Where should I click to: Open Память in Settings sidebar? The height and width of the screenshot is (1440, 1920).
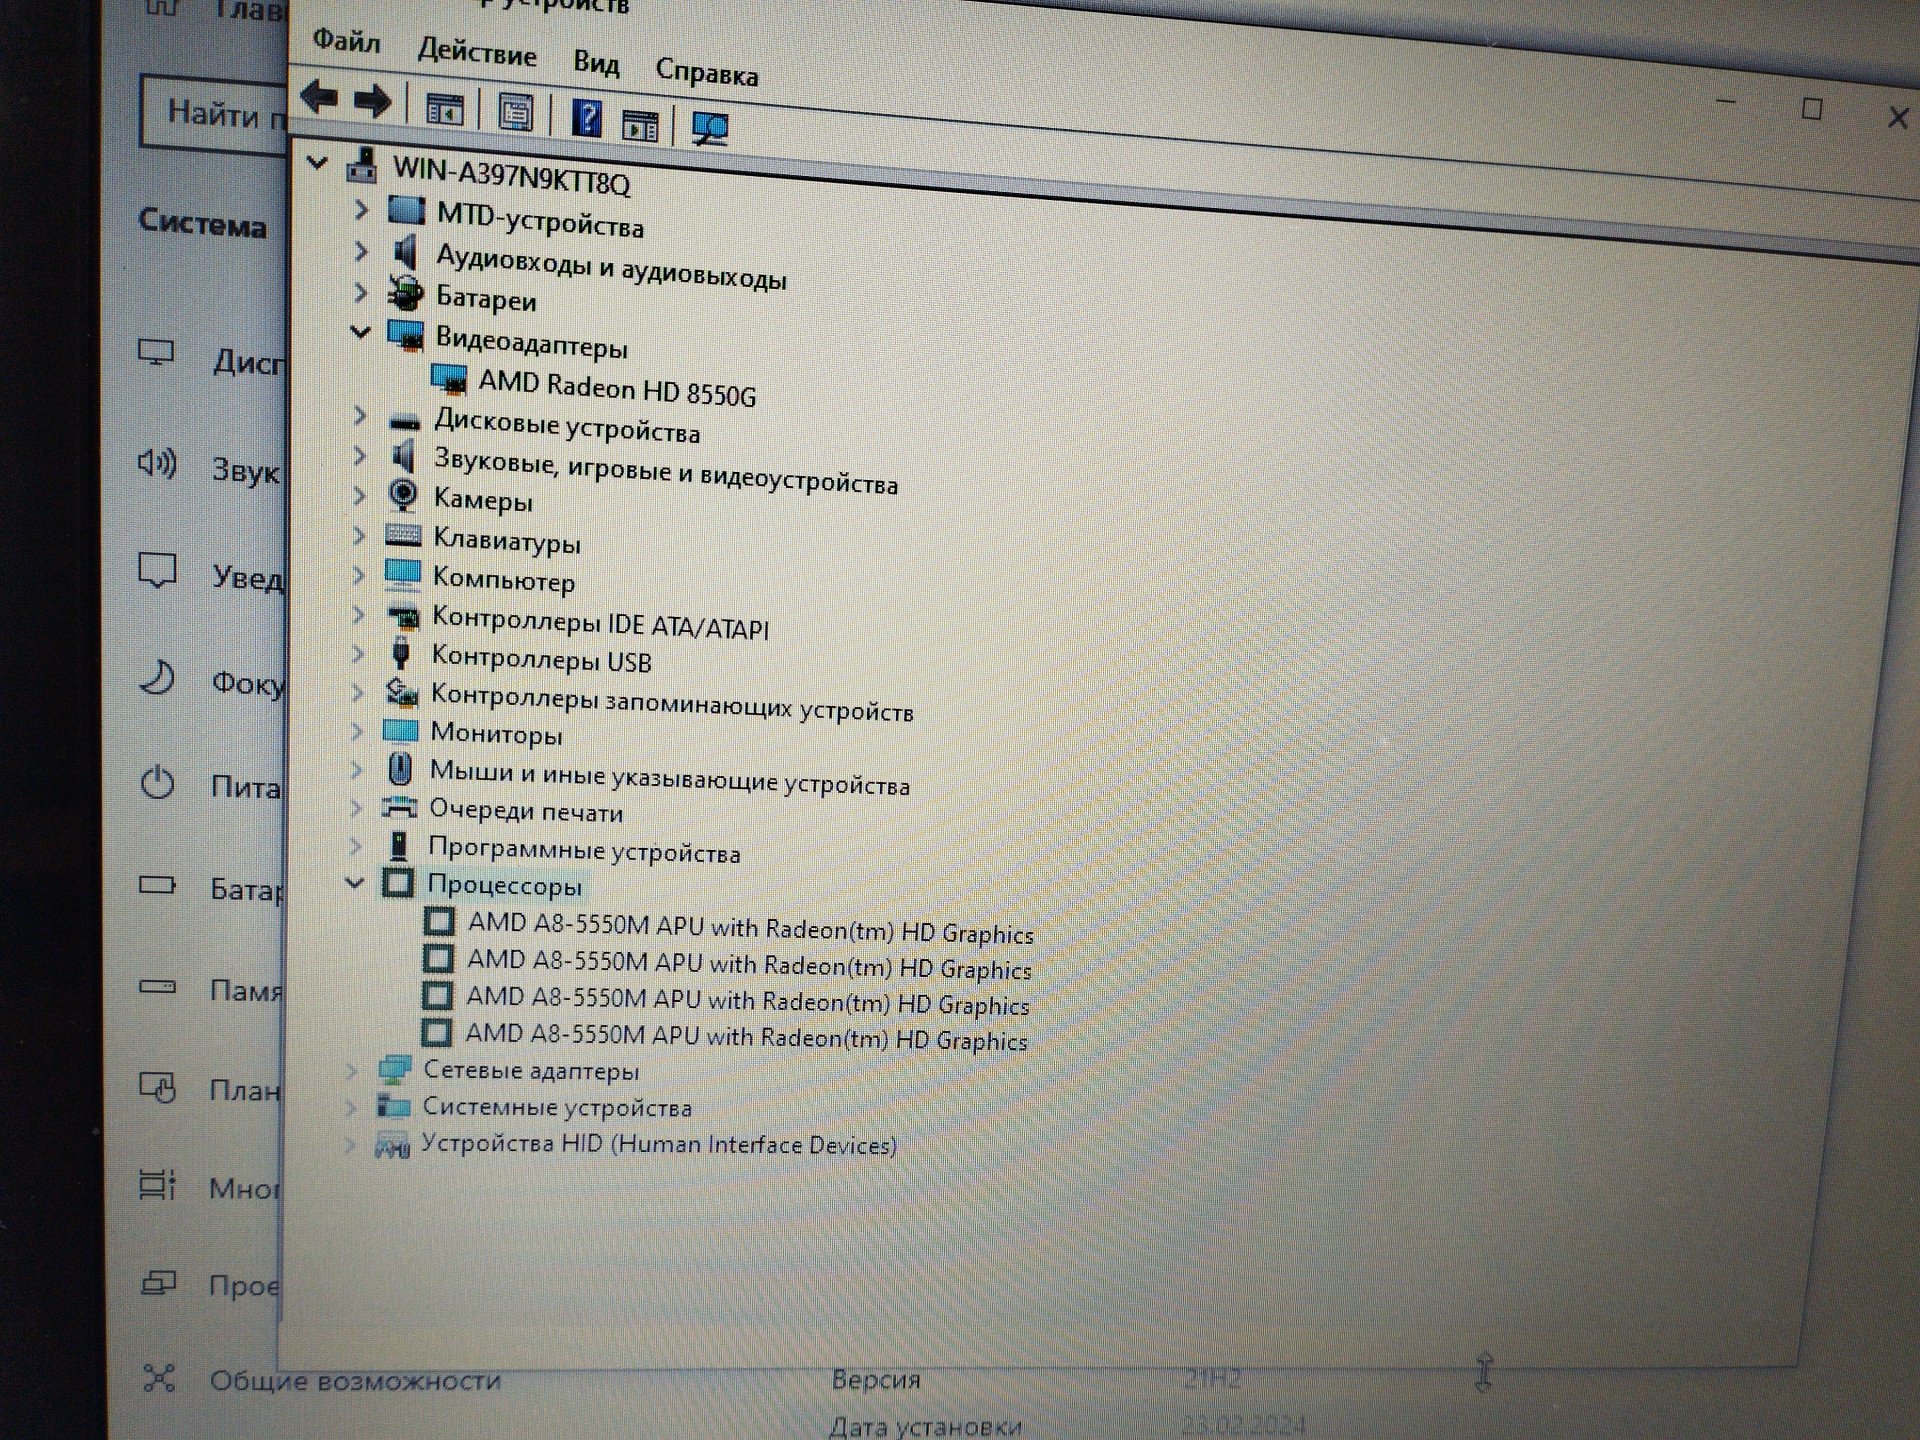click(246, 990)
